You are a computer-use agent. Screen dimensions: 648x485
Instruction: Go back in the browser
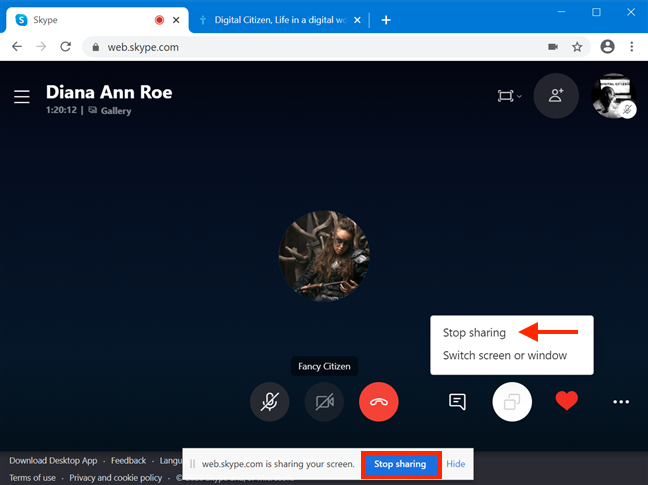pos(17,47)
